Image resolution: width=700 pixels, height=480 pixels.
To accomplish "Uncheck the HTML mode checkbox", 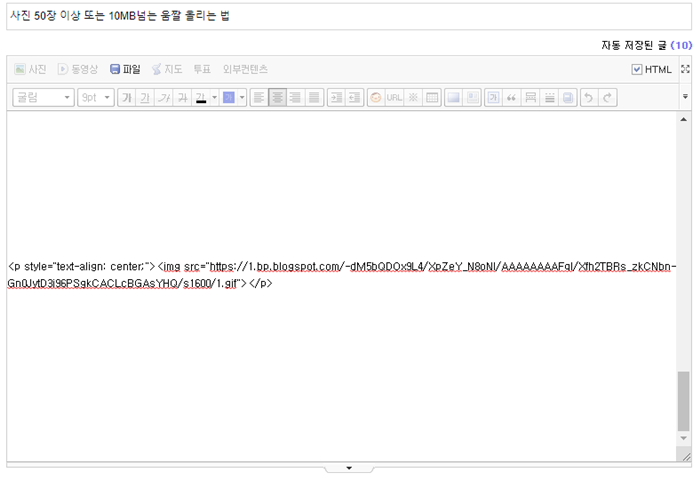I will pyautogui.click(x=637, y=69).
